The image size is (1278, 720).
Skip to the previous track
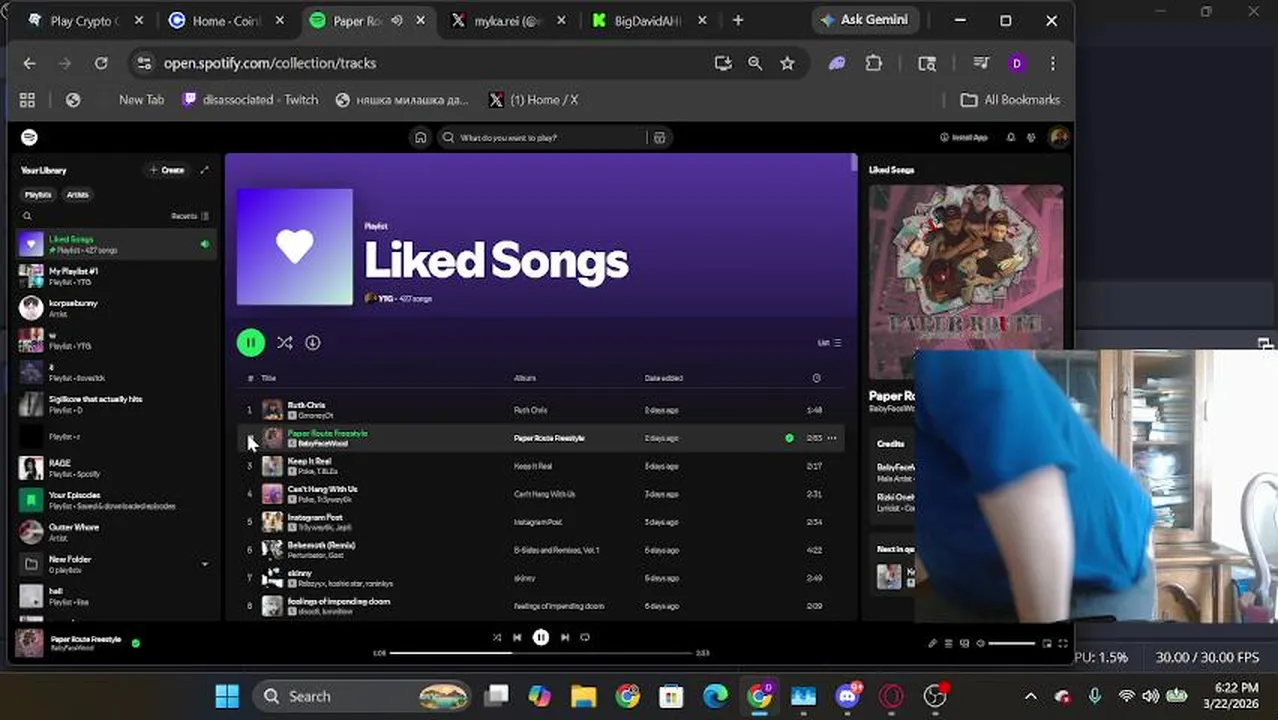517,637
